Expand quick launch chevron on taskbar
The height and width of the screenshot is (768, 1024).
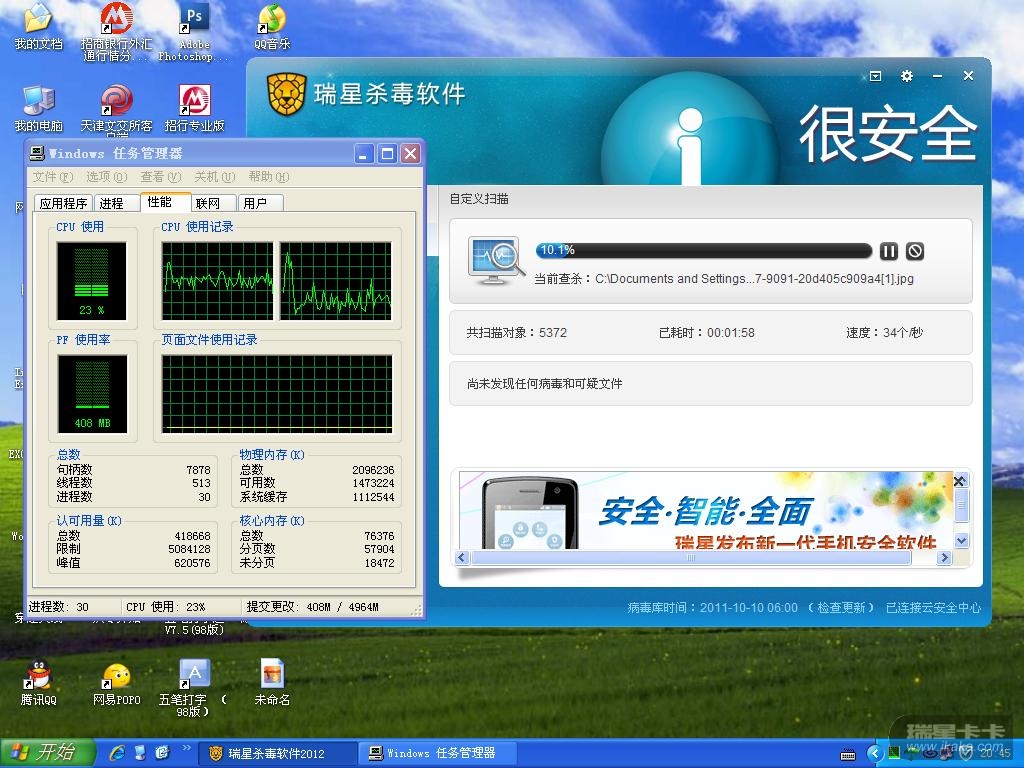coord(186,748)
